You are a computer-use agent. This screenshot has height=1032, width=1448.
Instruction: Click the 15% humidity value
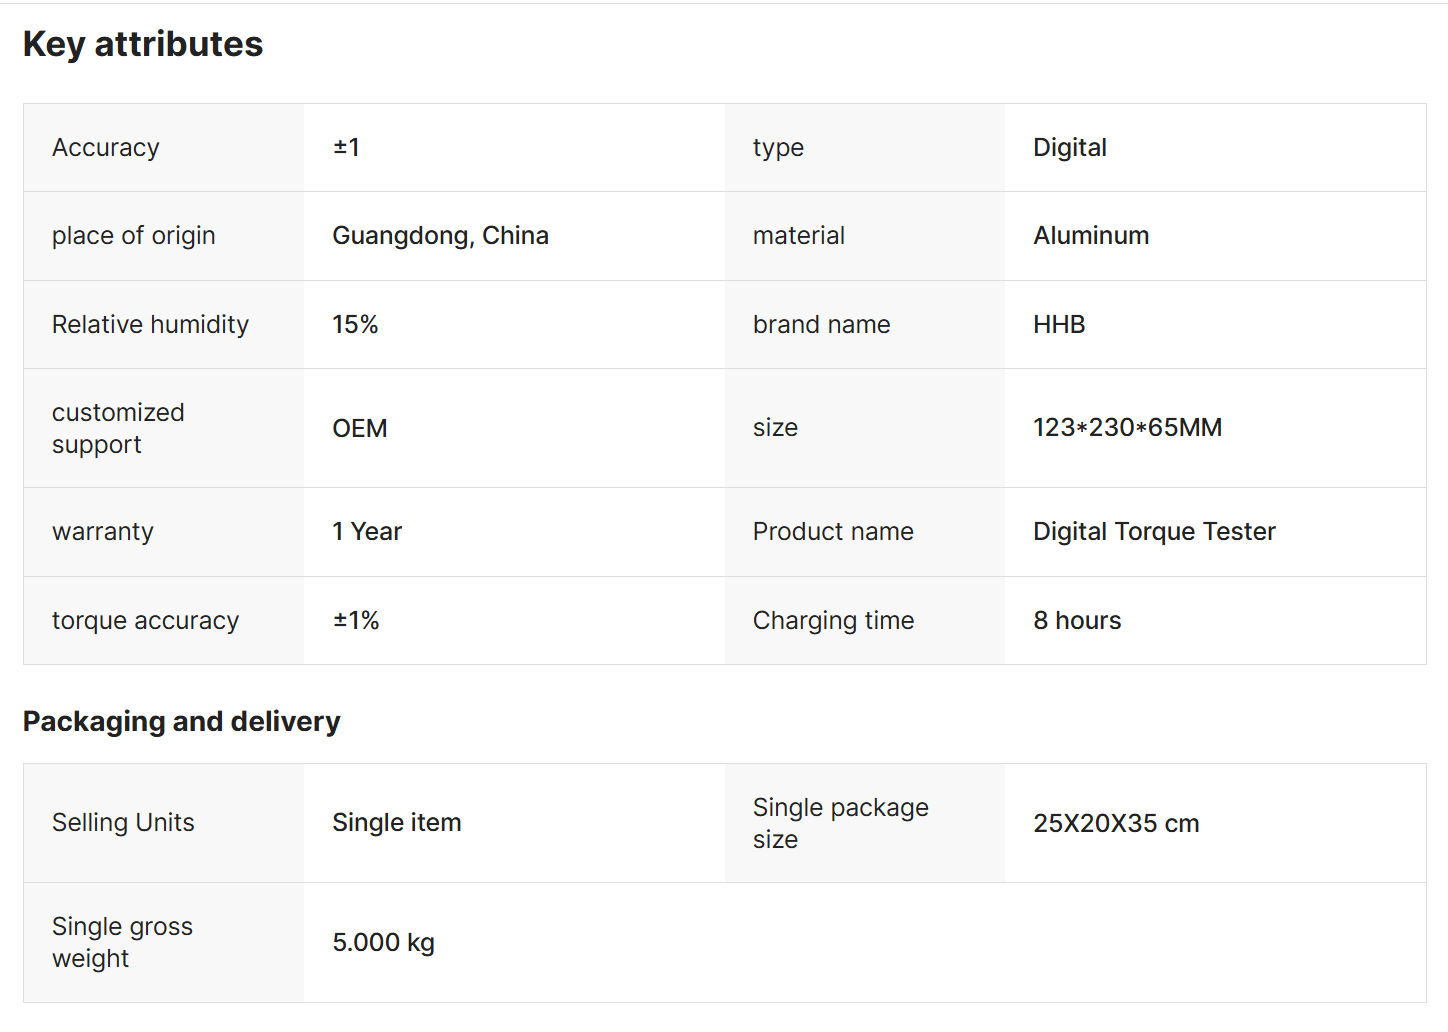coord(355,325)
